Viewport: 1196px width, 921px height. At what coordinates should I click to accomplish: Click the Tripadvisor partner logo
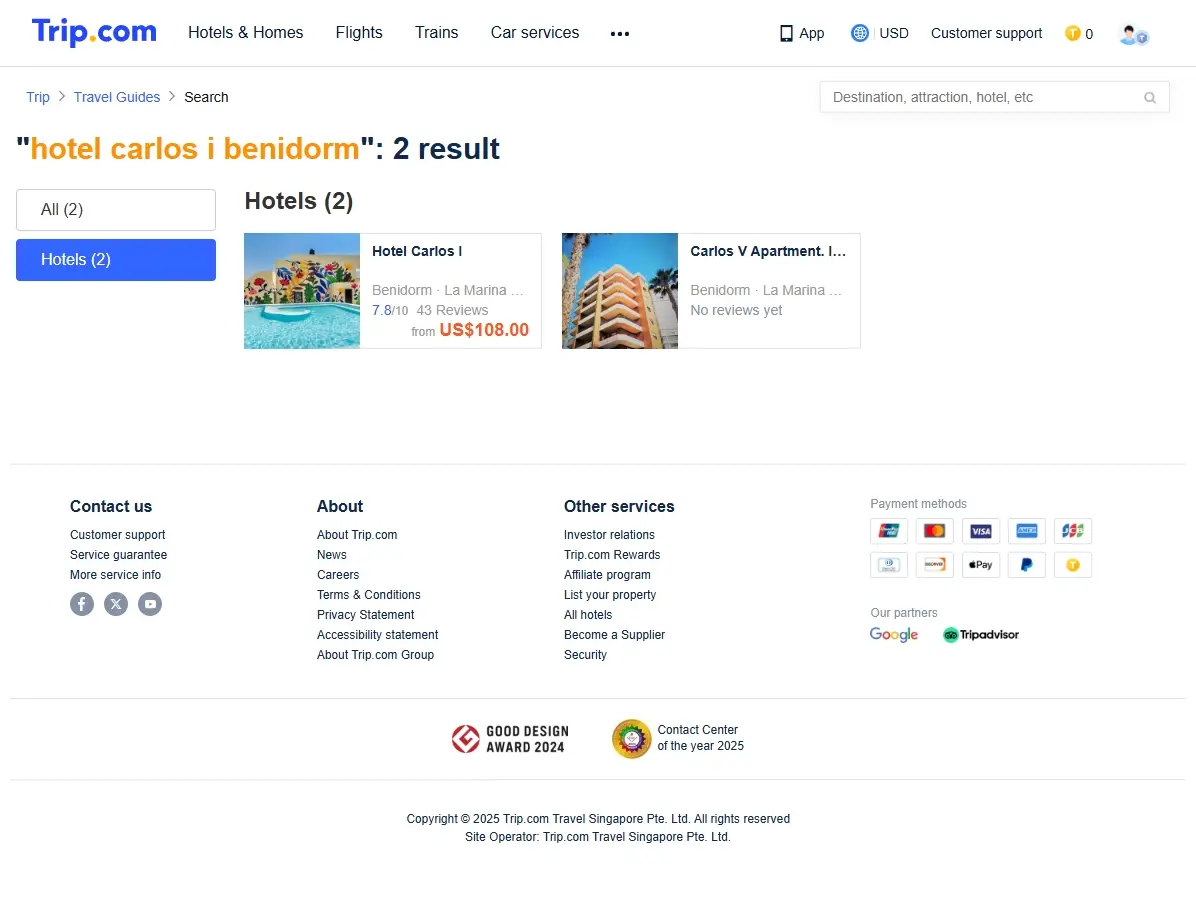click(981, 635)
